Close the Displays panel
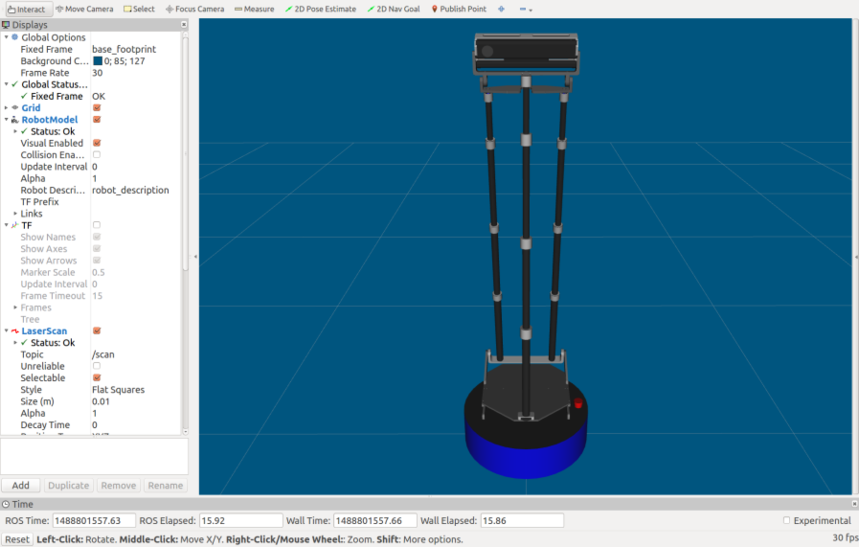 coord(184,25)
